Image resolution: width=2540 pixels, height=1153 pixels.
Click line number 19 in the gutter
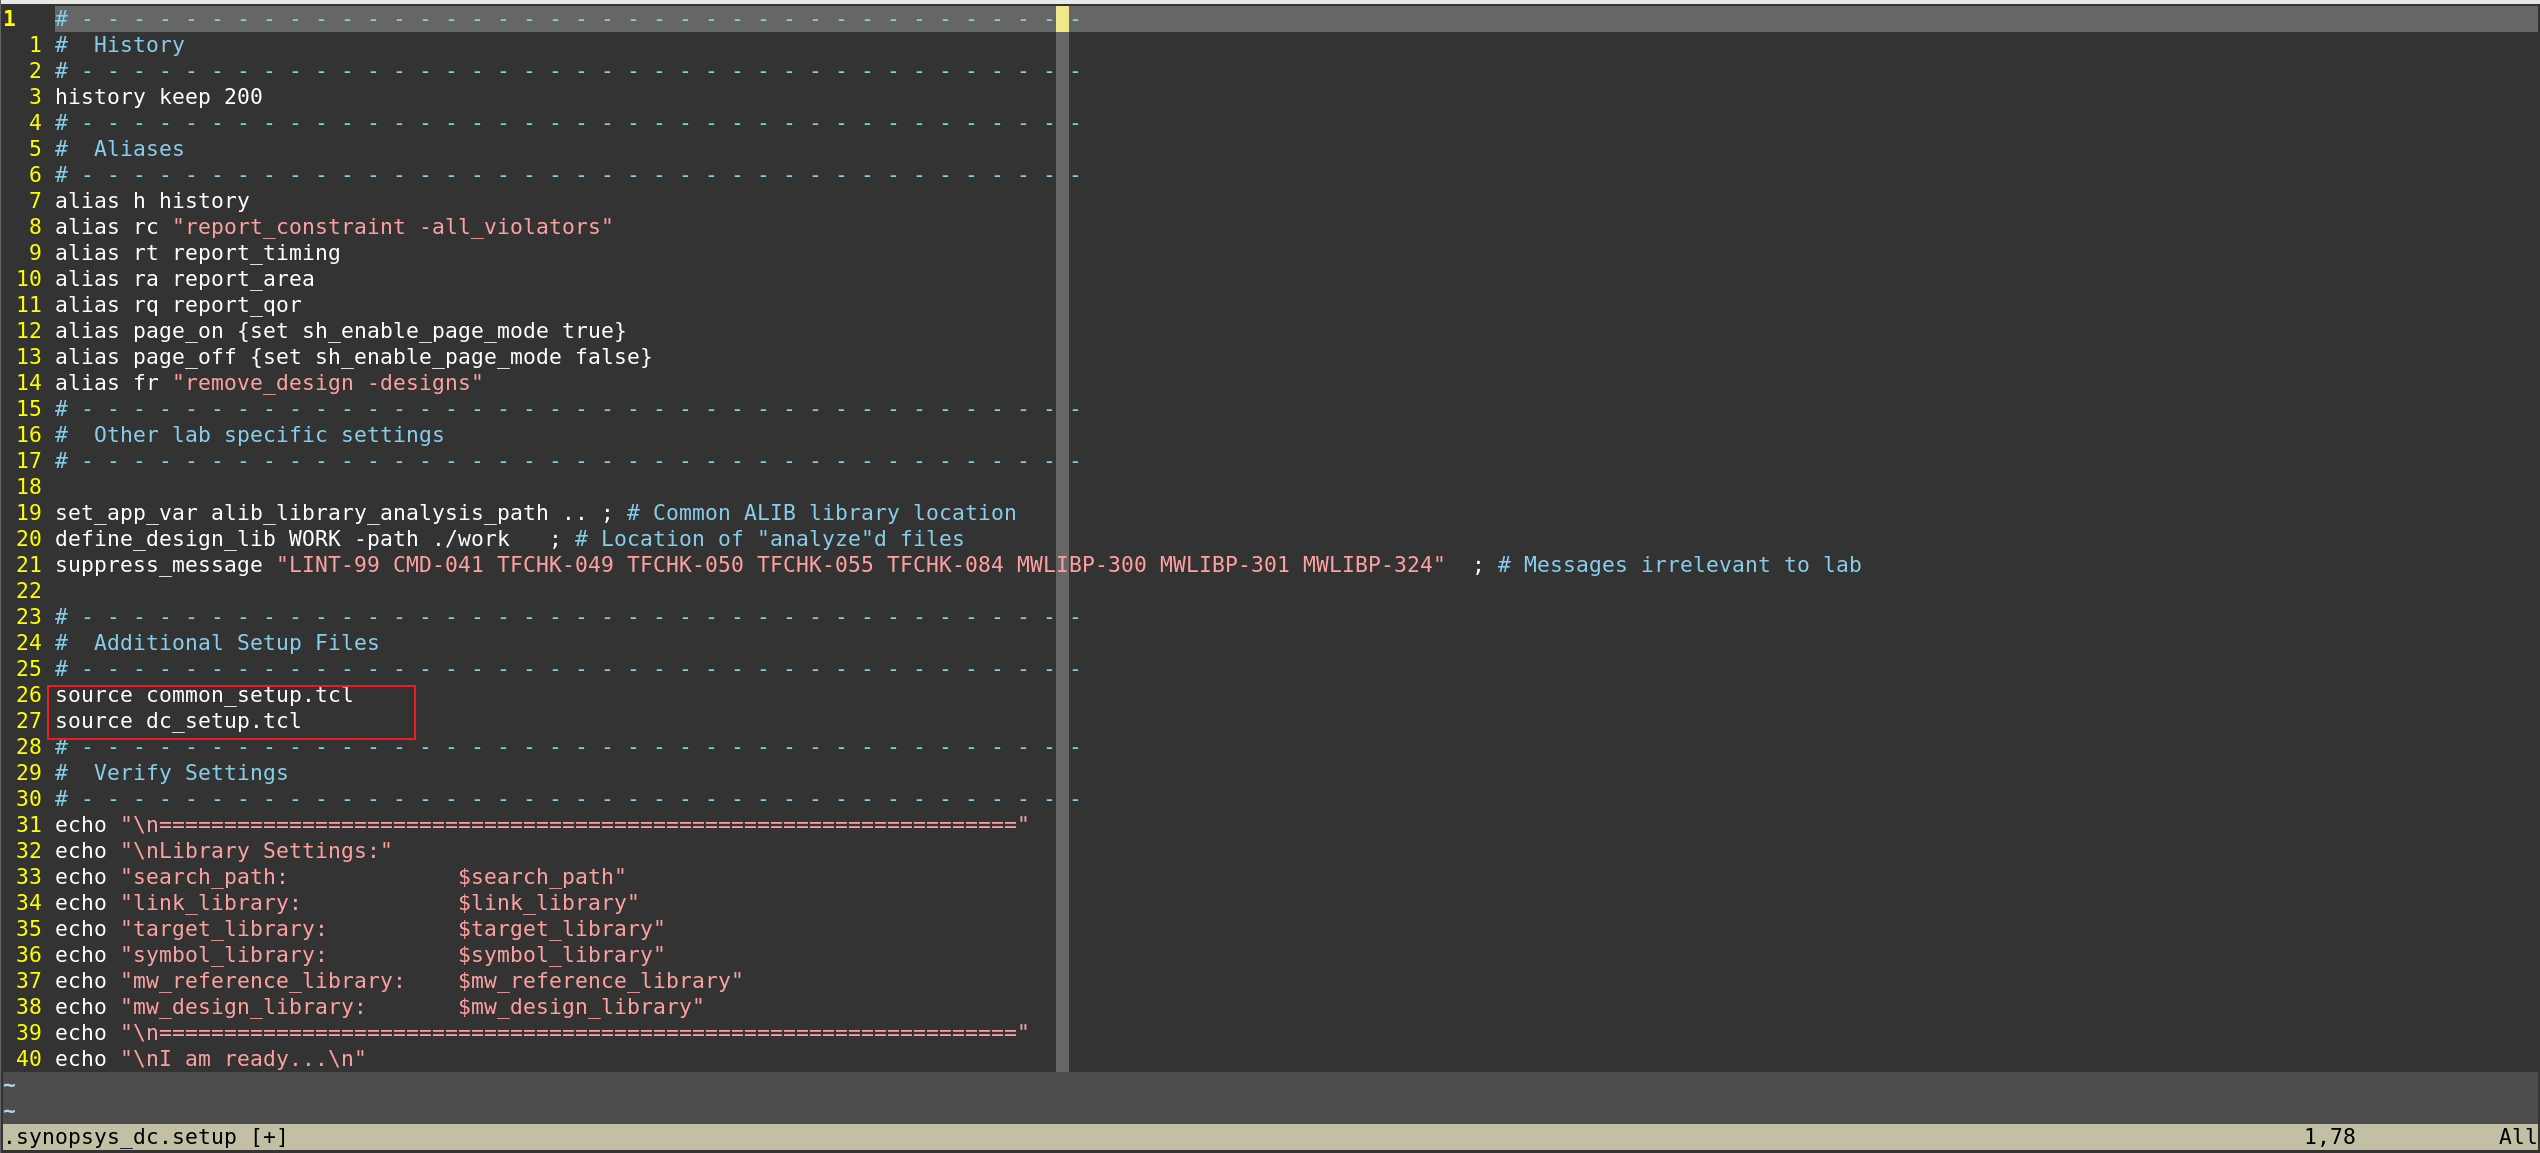point(29,513)
